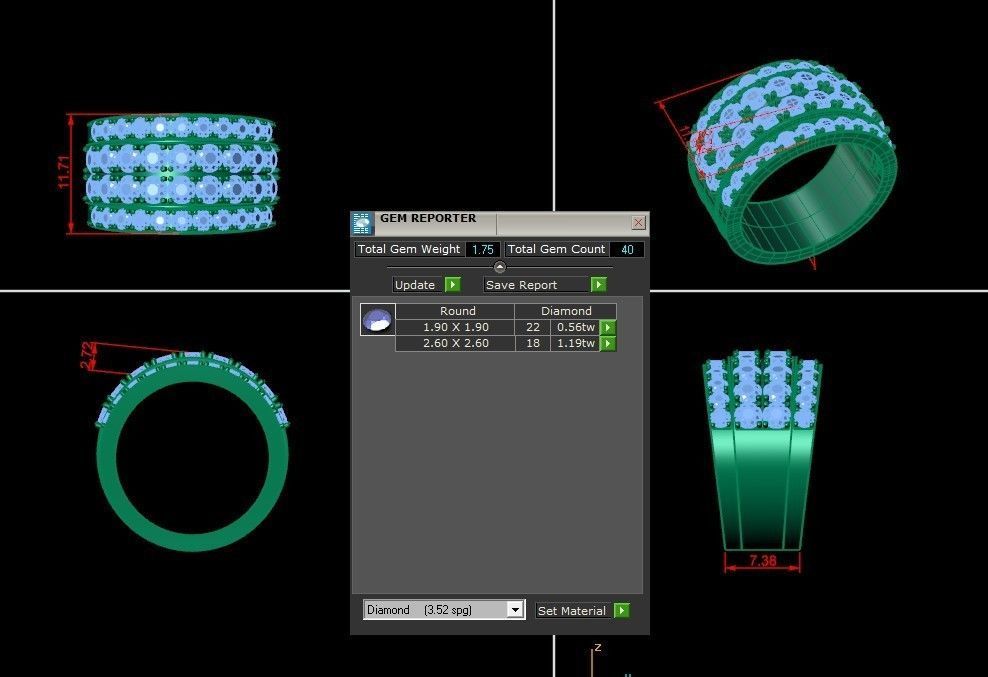Image resolution: width=988 pixels, height=677 pixels.
Task: Click the Gem Reporter title bar icon
Action: tap(362, 224)
